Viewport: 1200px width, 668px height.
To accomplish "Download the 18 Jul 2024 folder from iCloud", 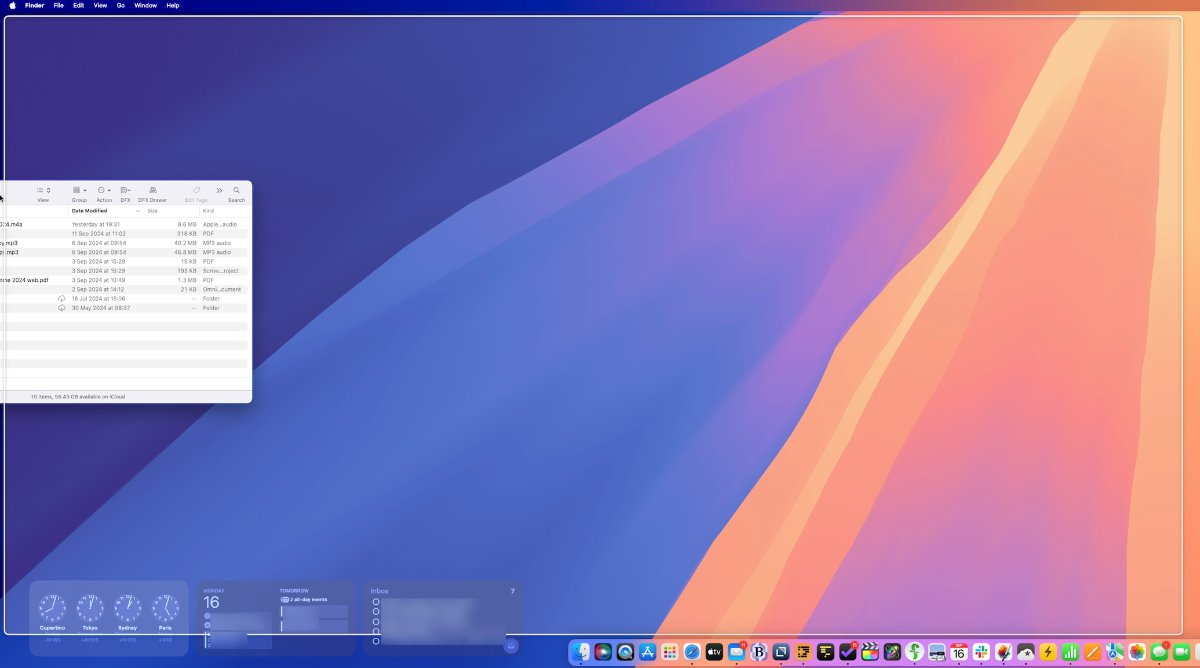I will coord(62,298).
